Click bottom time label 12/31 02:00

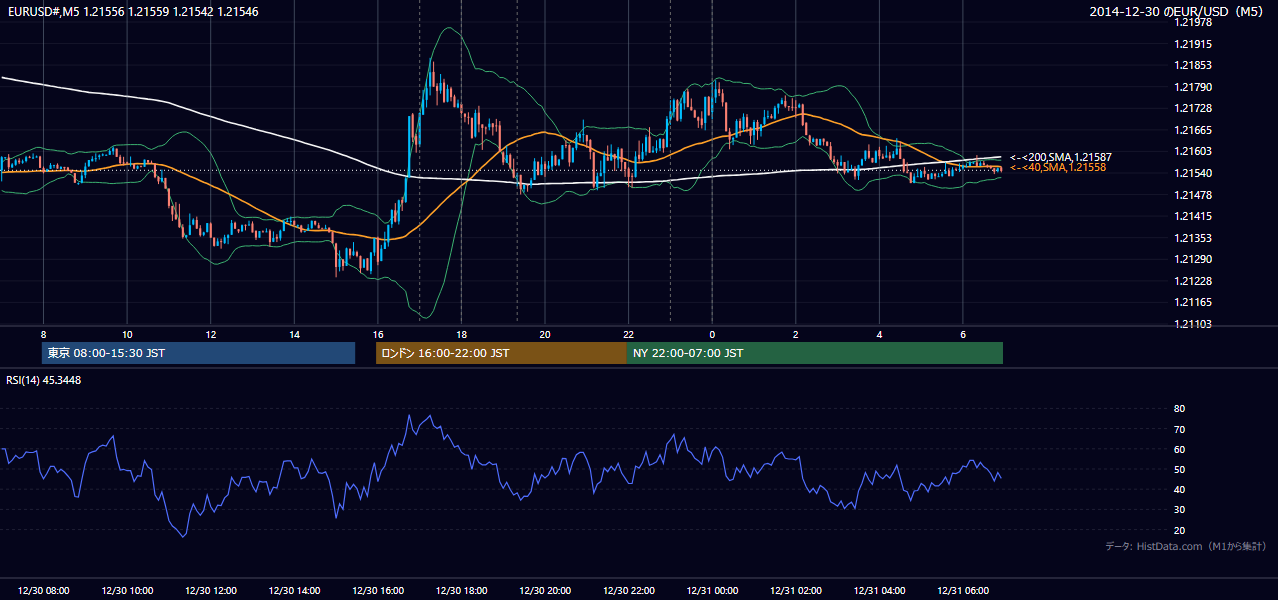pos(796,591)
